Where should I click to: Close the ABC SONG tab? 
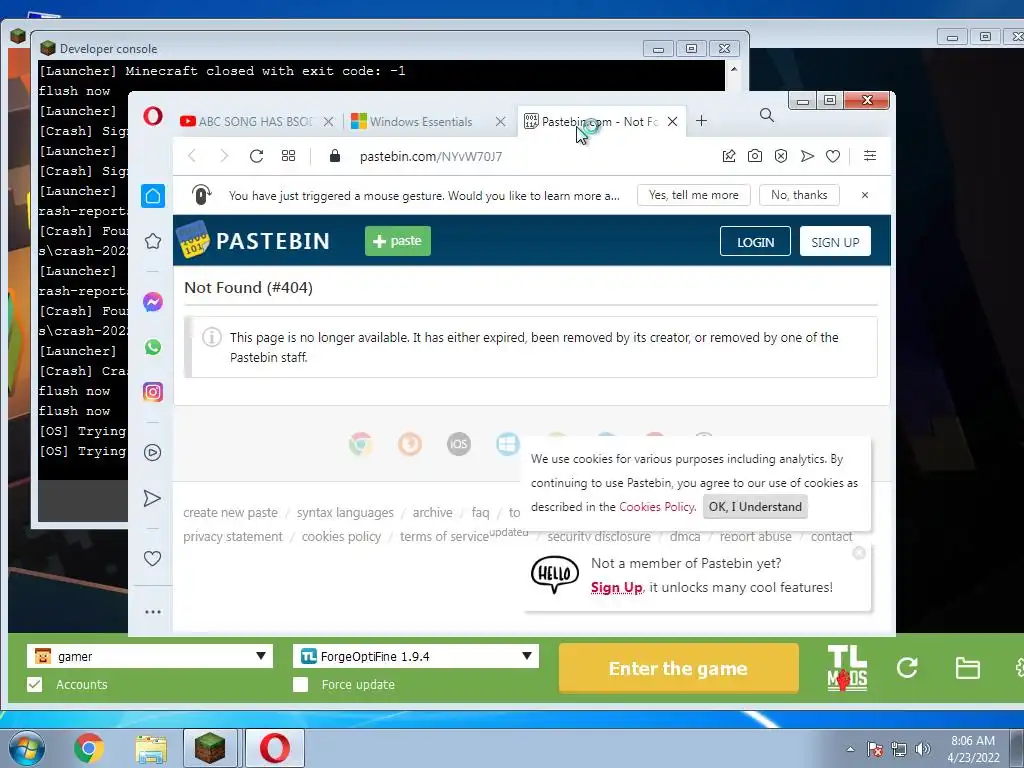point(328,121)
